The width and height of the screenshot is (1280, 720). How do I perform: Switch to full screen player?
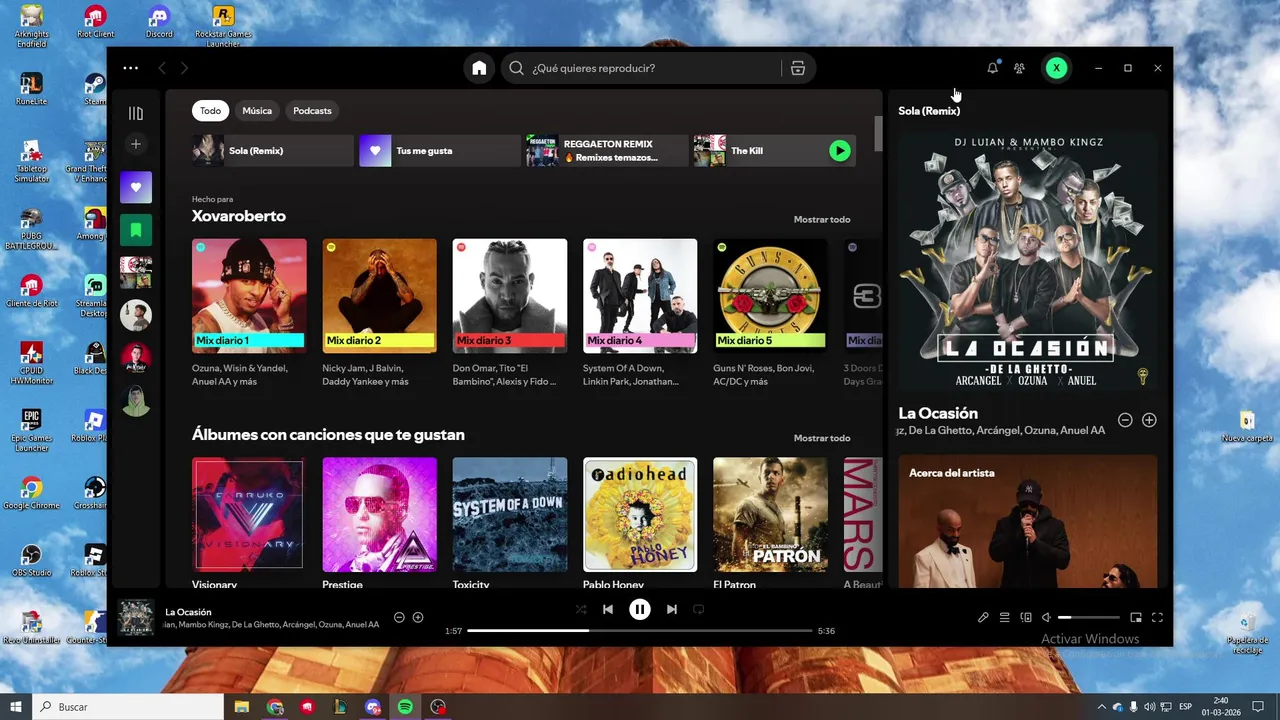point(1157,618)
